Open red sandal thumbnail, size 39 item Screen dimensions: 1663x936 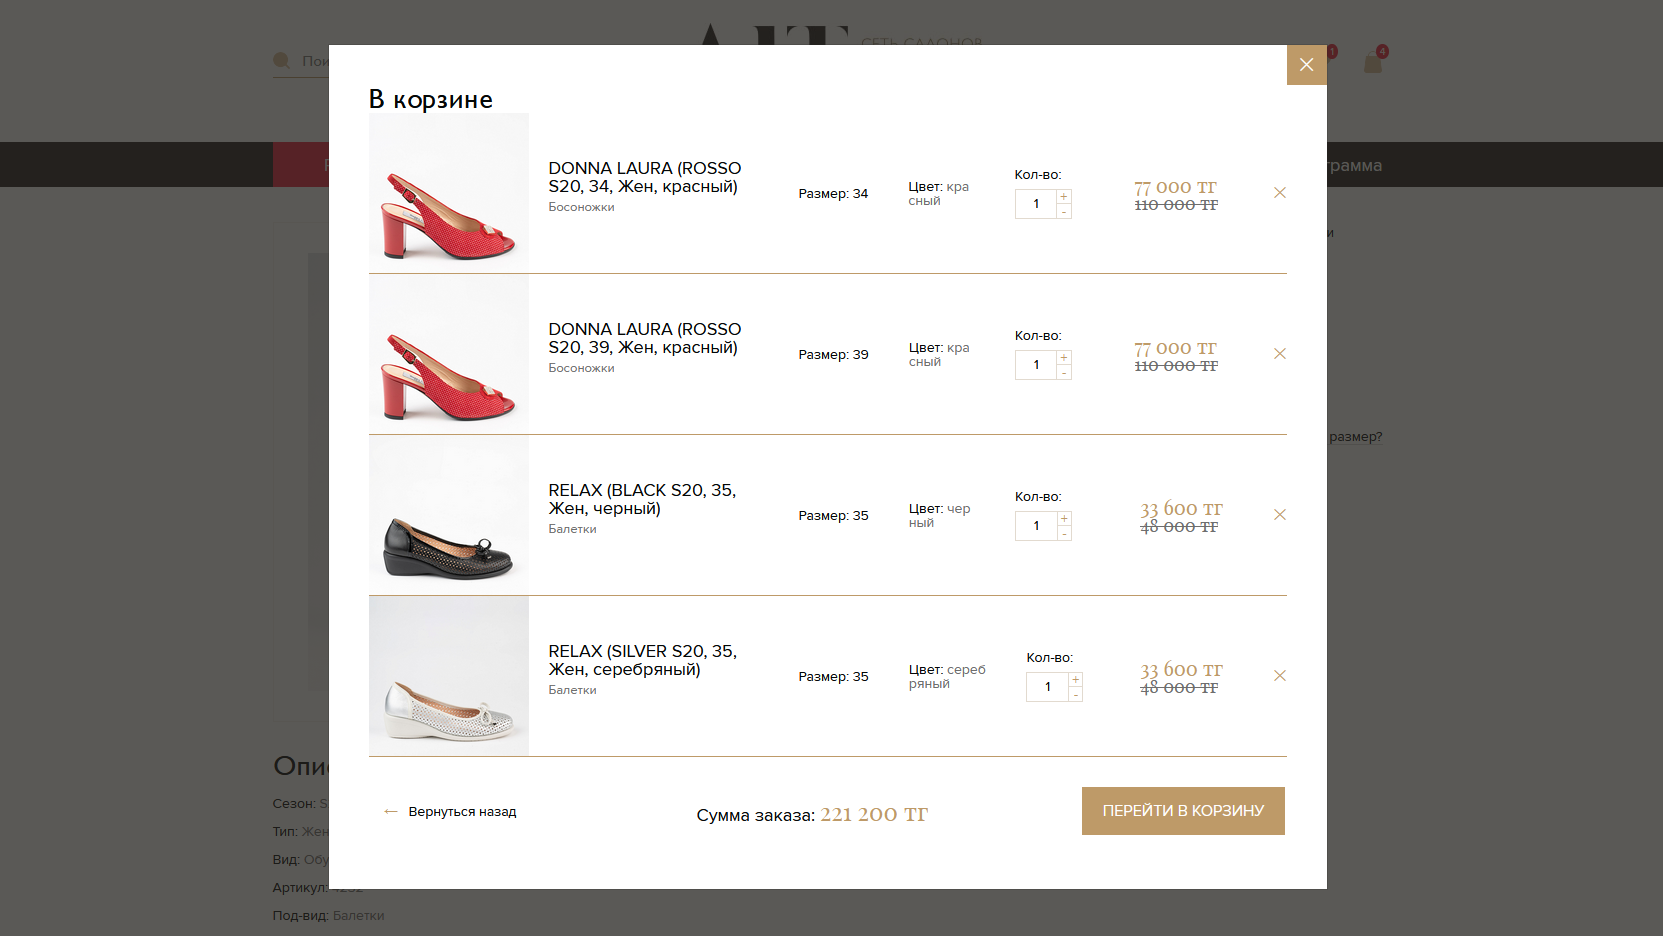click(449, 354)
